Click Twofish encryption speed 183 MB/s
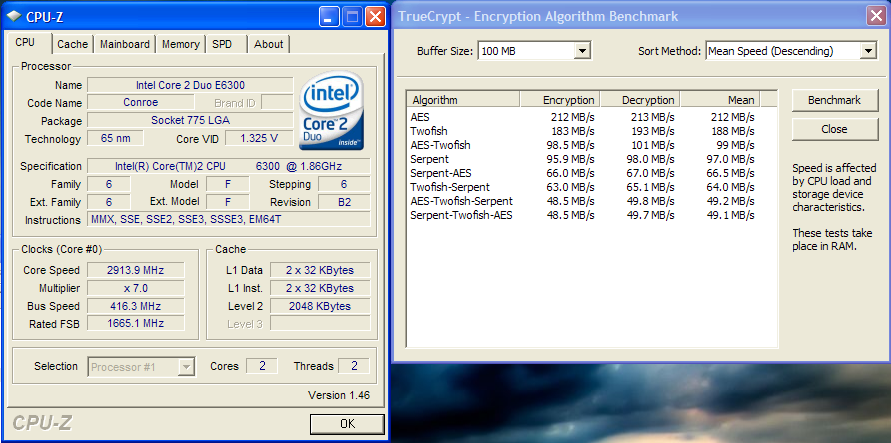Image resolution: width=891 pixels, height=443 pixels. [572, 131]
